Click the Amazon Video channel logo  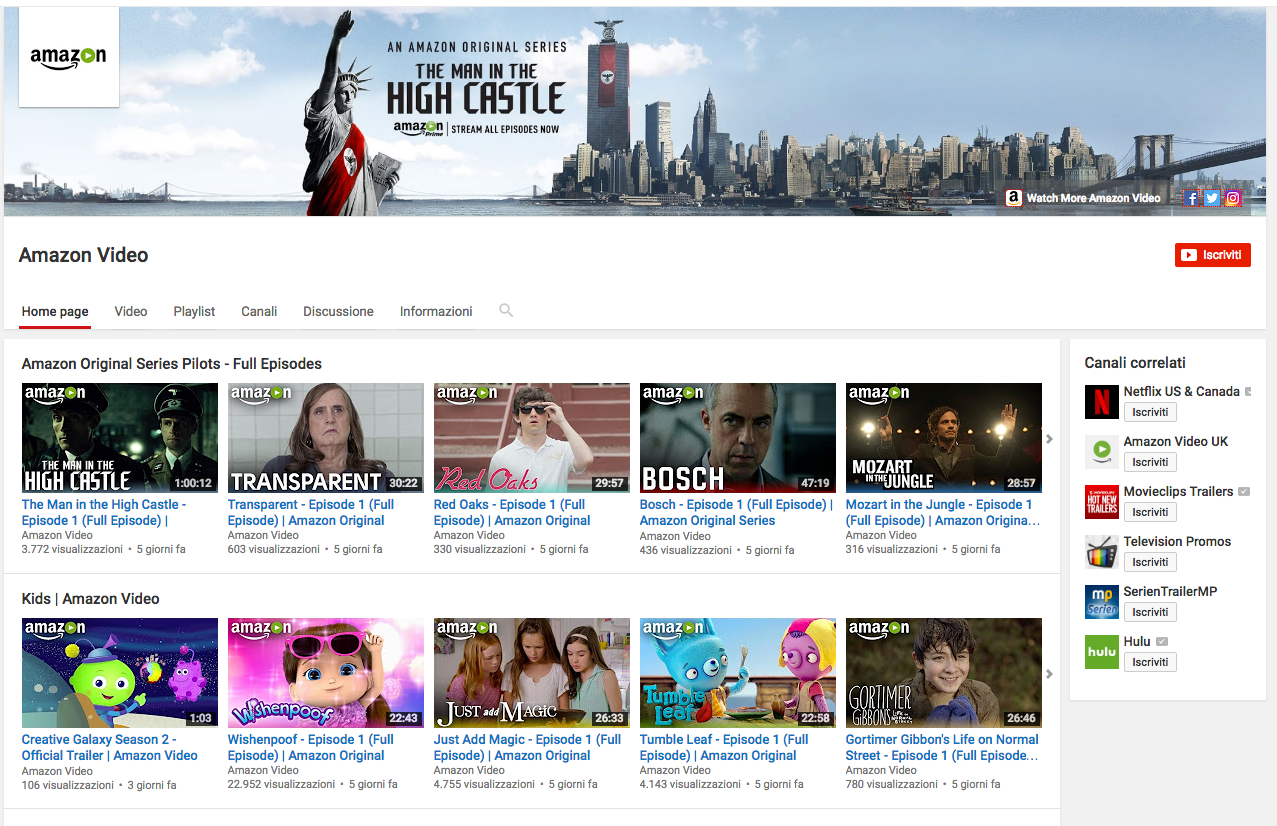point(68,57)
